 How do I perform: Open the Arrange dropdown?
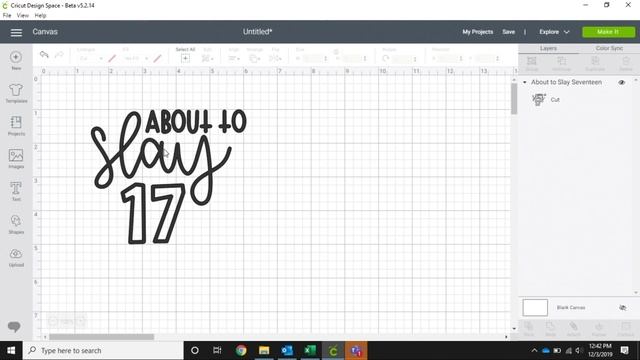255,59
